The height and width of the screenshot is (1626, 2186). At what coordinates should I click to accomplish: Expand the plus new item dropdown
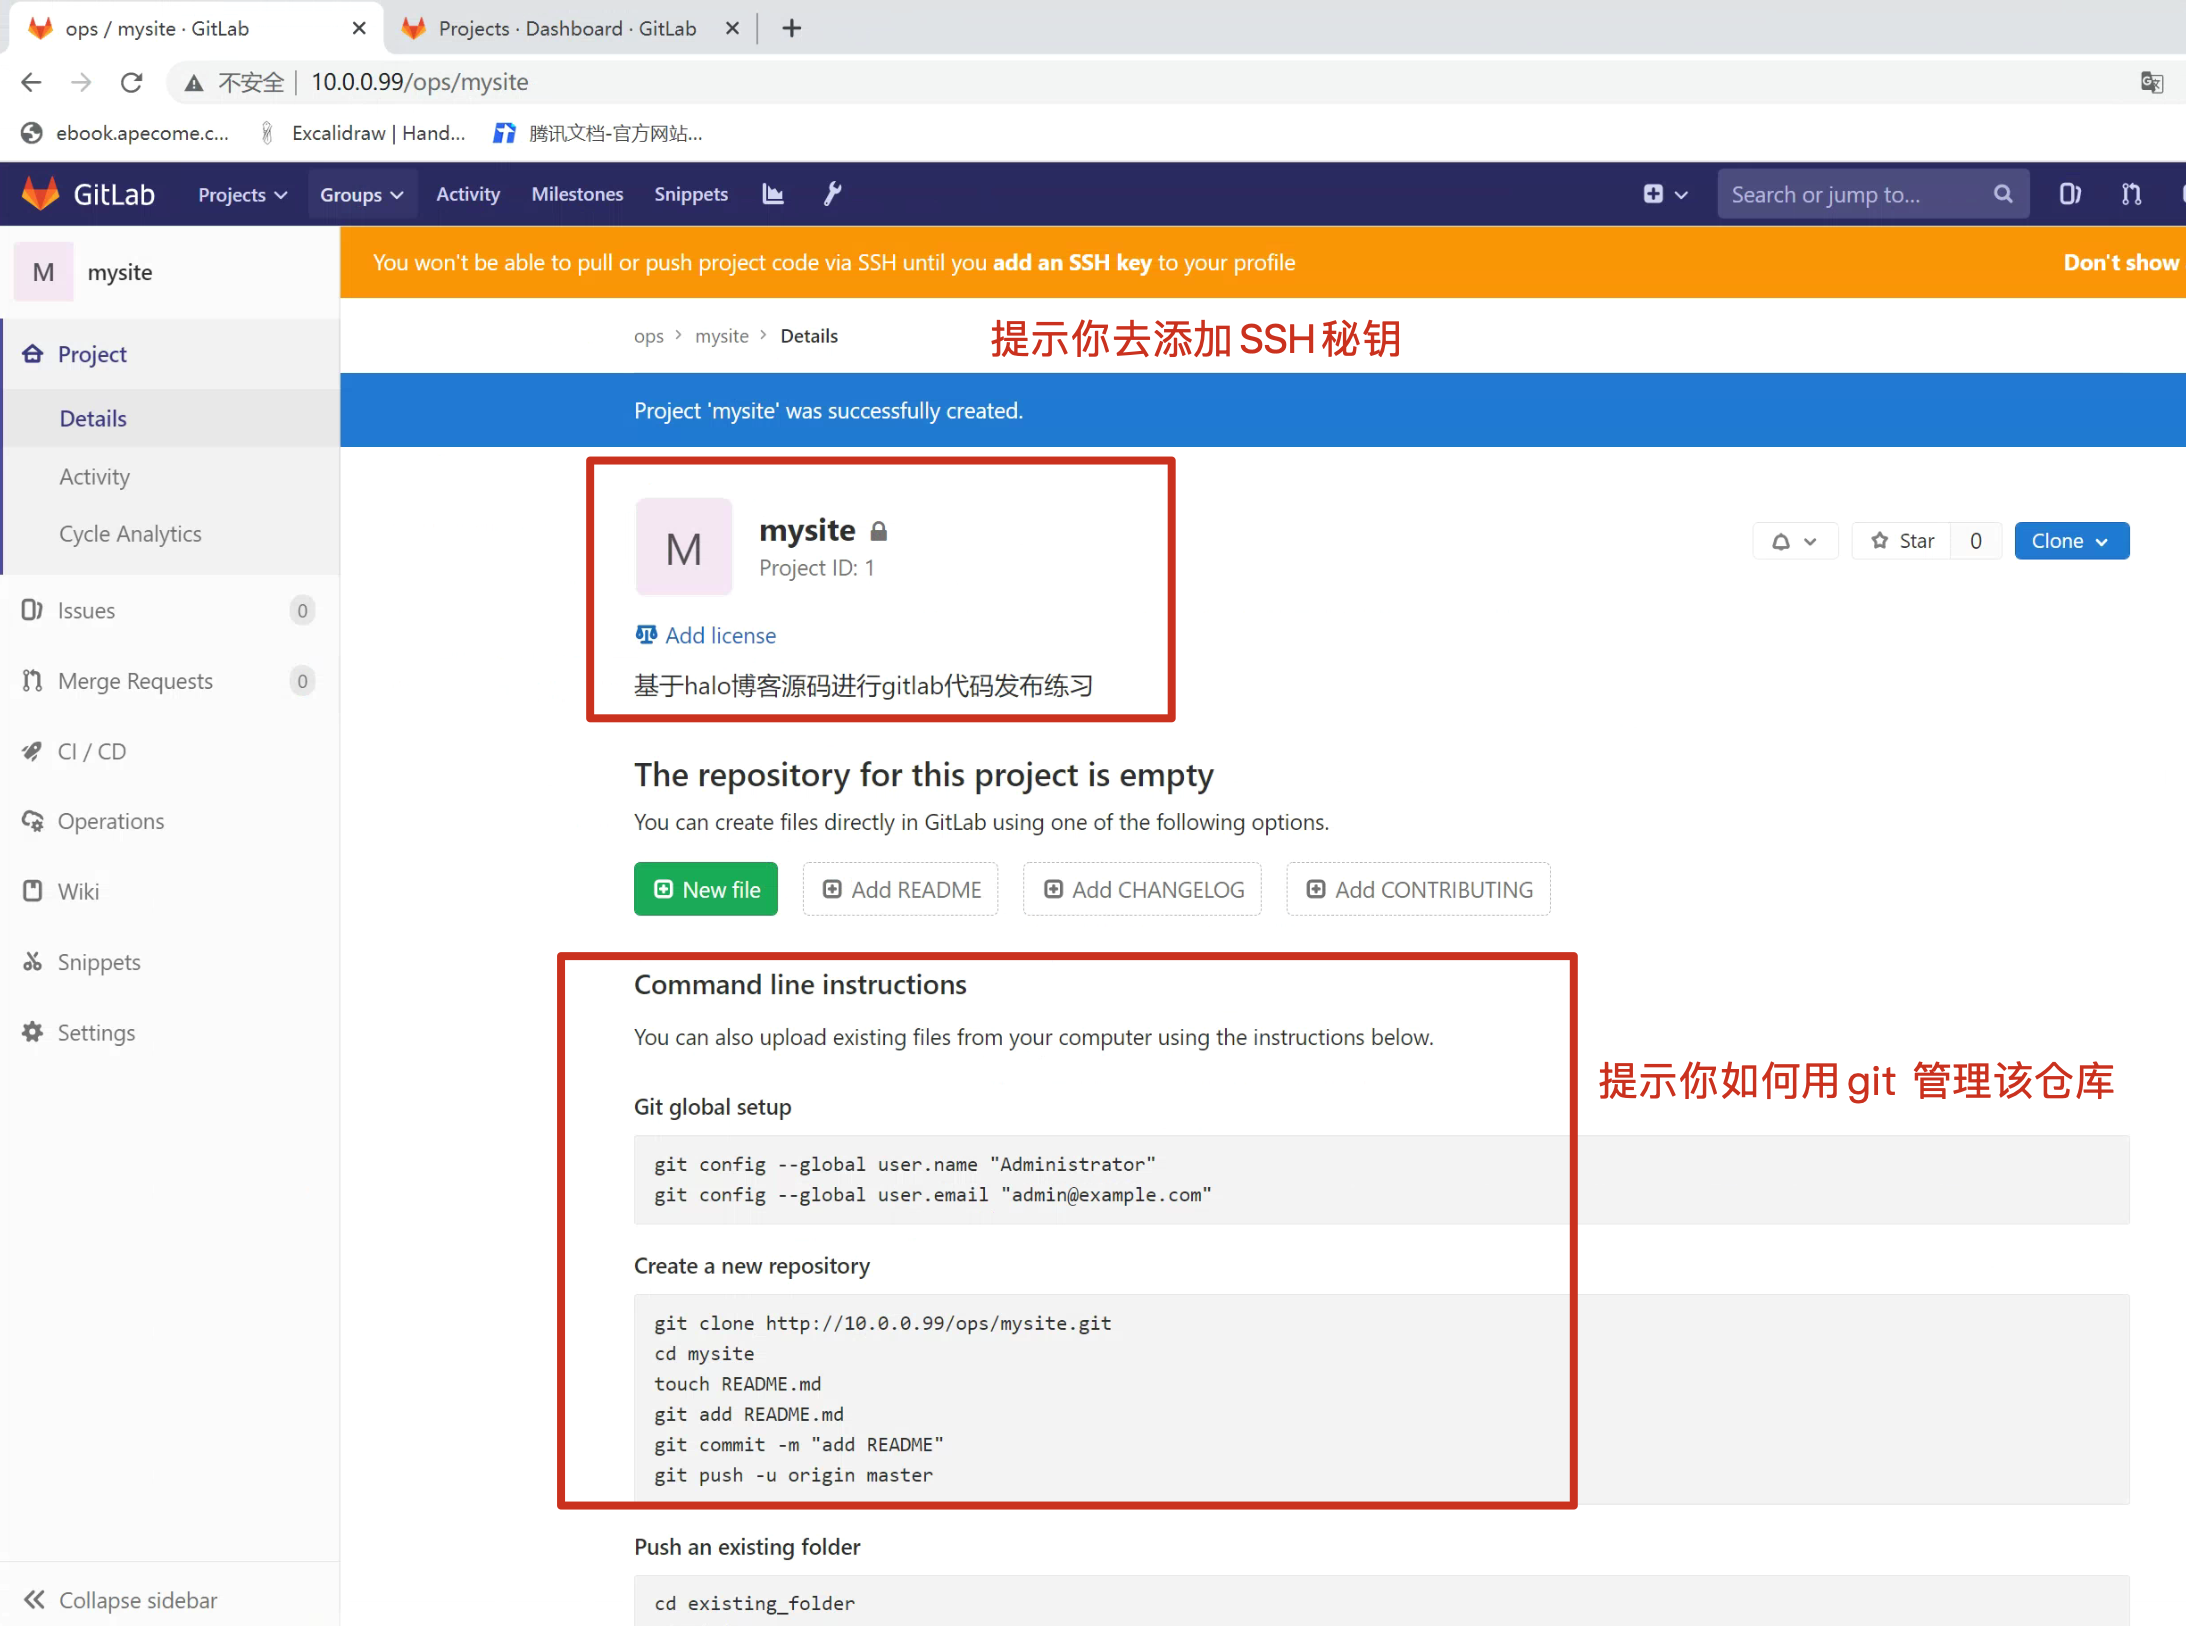1664,194
